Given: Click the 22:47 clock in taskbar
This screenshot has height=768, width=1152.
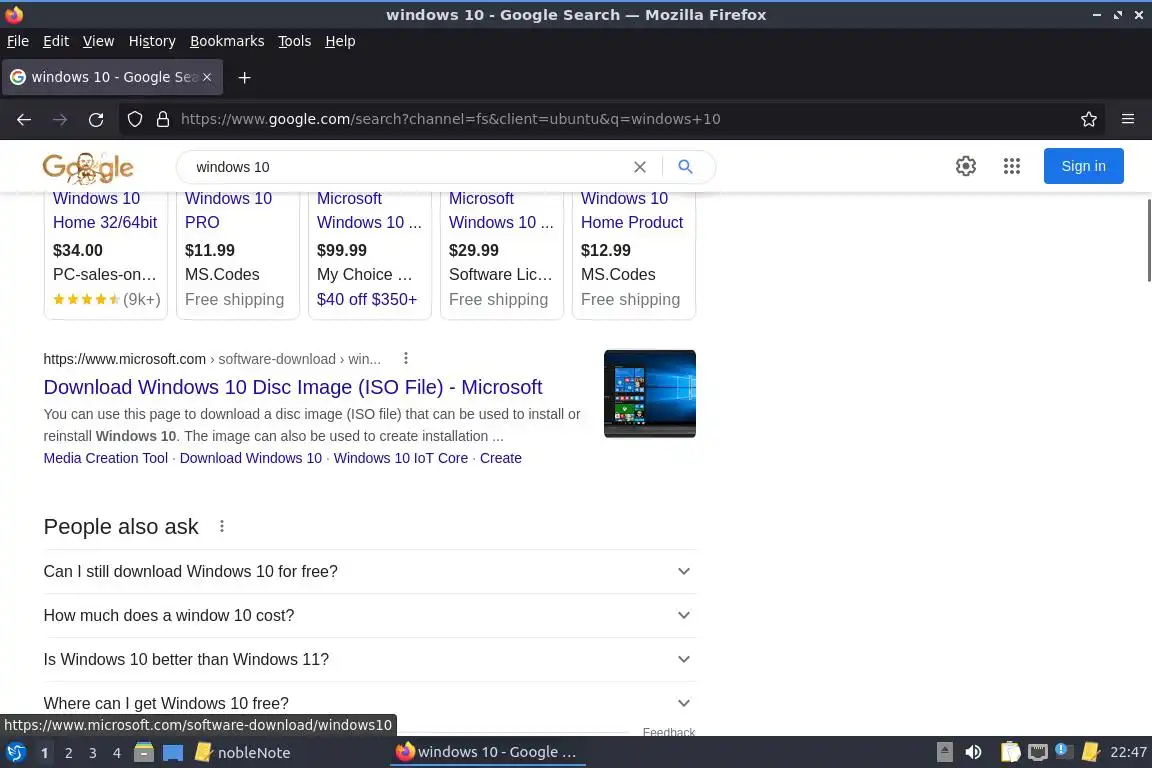Looking at the screenshot, I should pyautogui.click(x=1128, y=752).
